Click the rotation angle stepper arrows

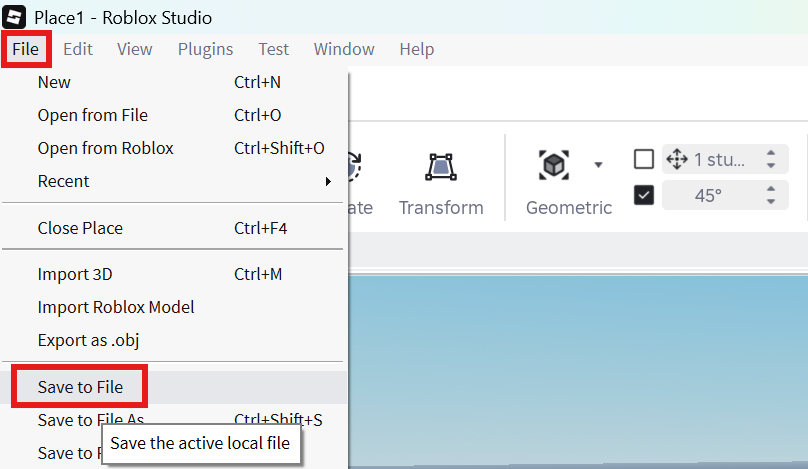[771, 195]
